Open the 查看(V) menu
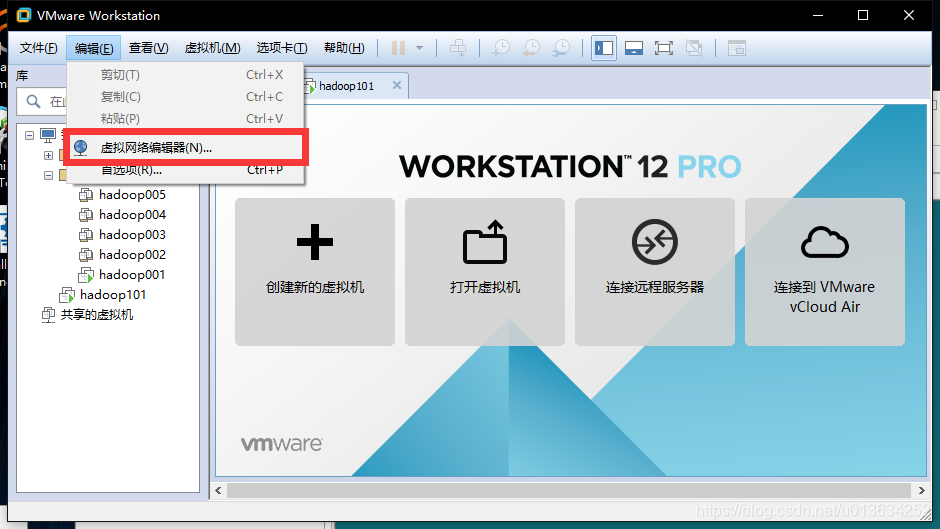 [148, 48]
